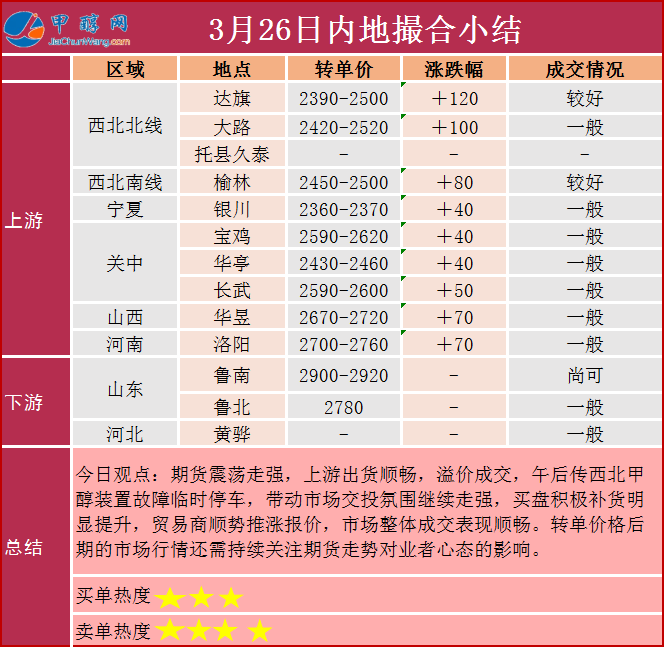The width and height of the screenshot is (665, 648).
Task: Click the 达旗 location cell
Action: coord(232,98)
